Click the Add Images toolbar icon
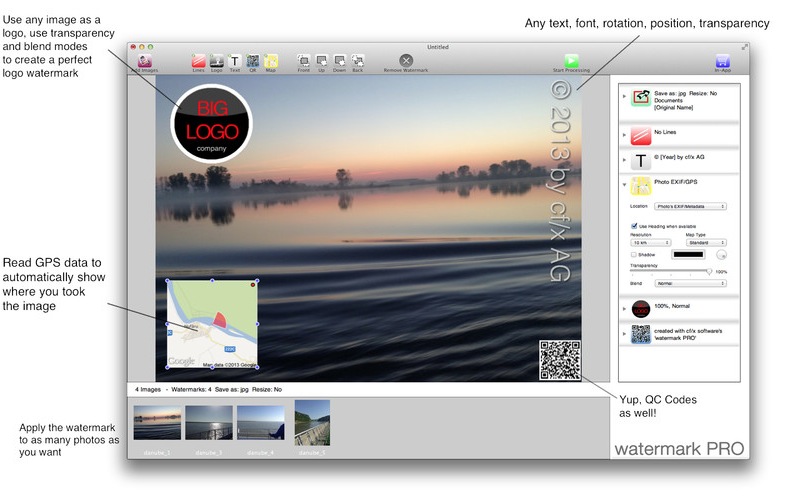 click(x=146, y=62)
